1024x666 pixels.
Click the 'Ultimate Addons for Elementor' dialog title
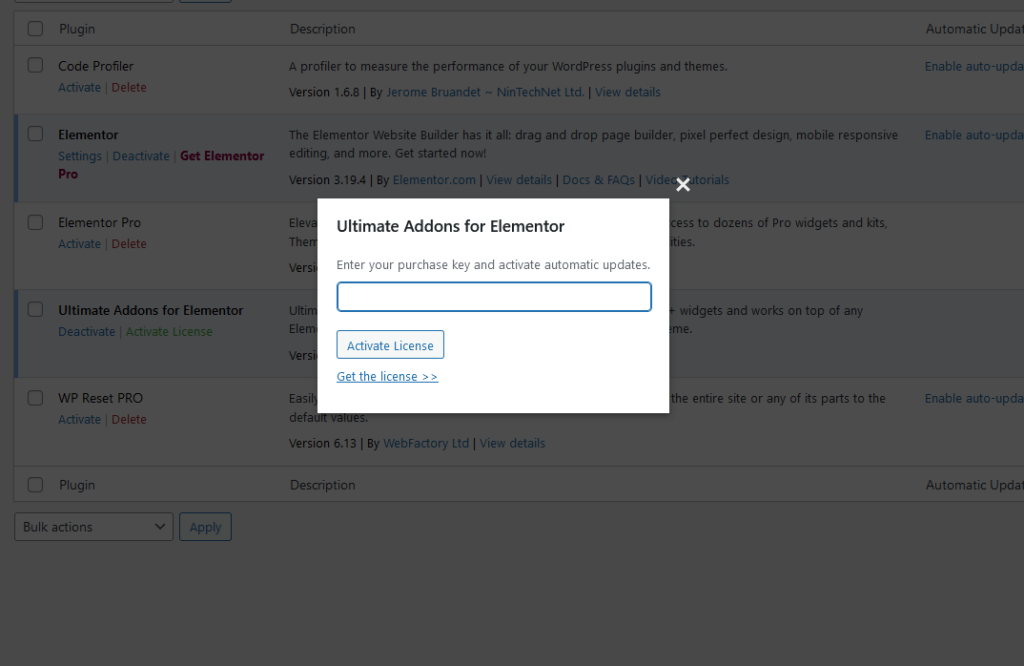tap(451, 226)
